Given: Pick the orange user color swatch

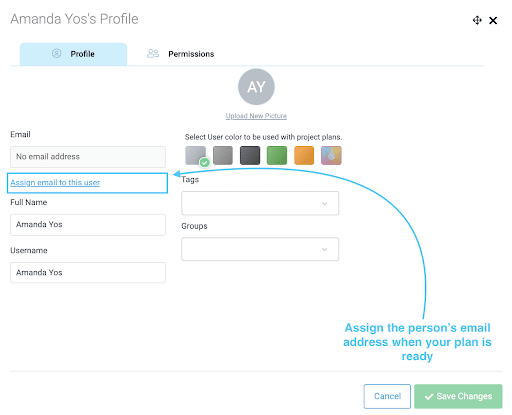Looking at the screenshot, I should 304,155.
